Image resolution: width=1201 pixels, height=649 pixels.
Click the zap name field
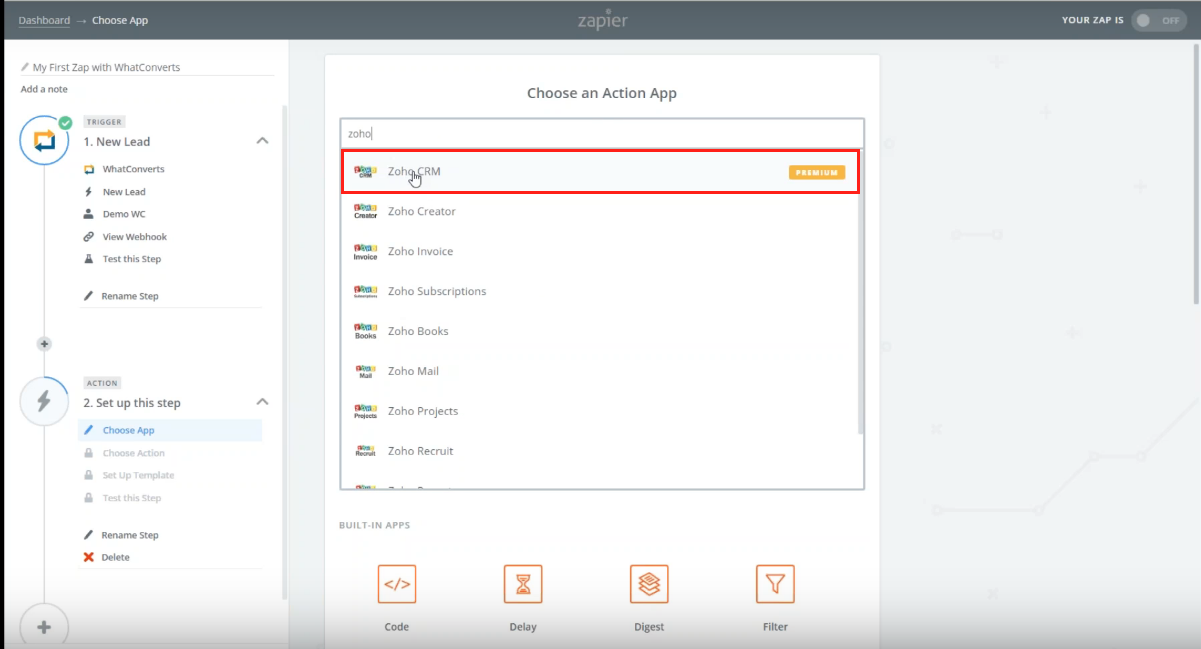coord(147,67)
